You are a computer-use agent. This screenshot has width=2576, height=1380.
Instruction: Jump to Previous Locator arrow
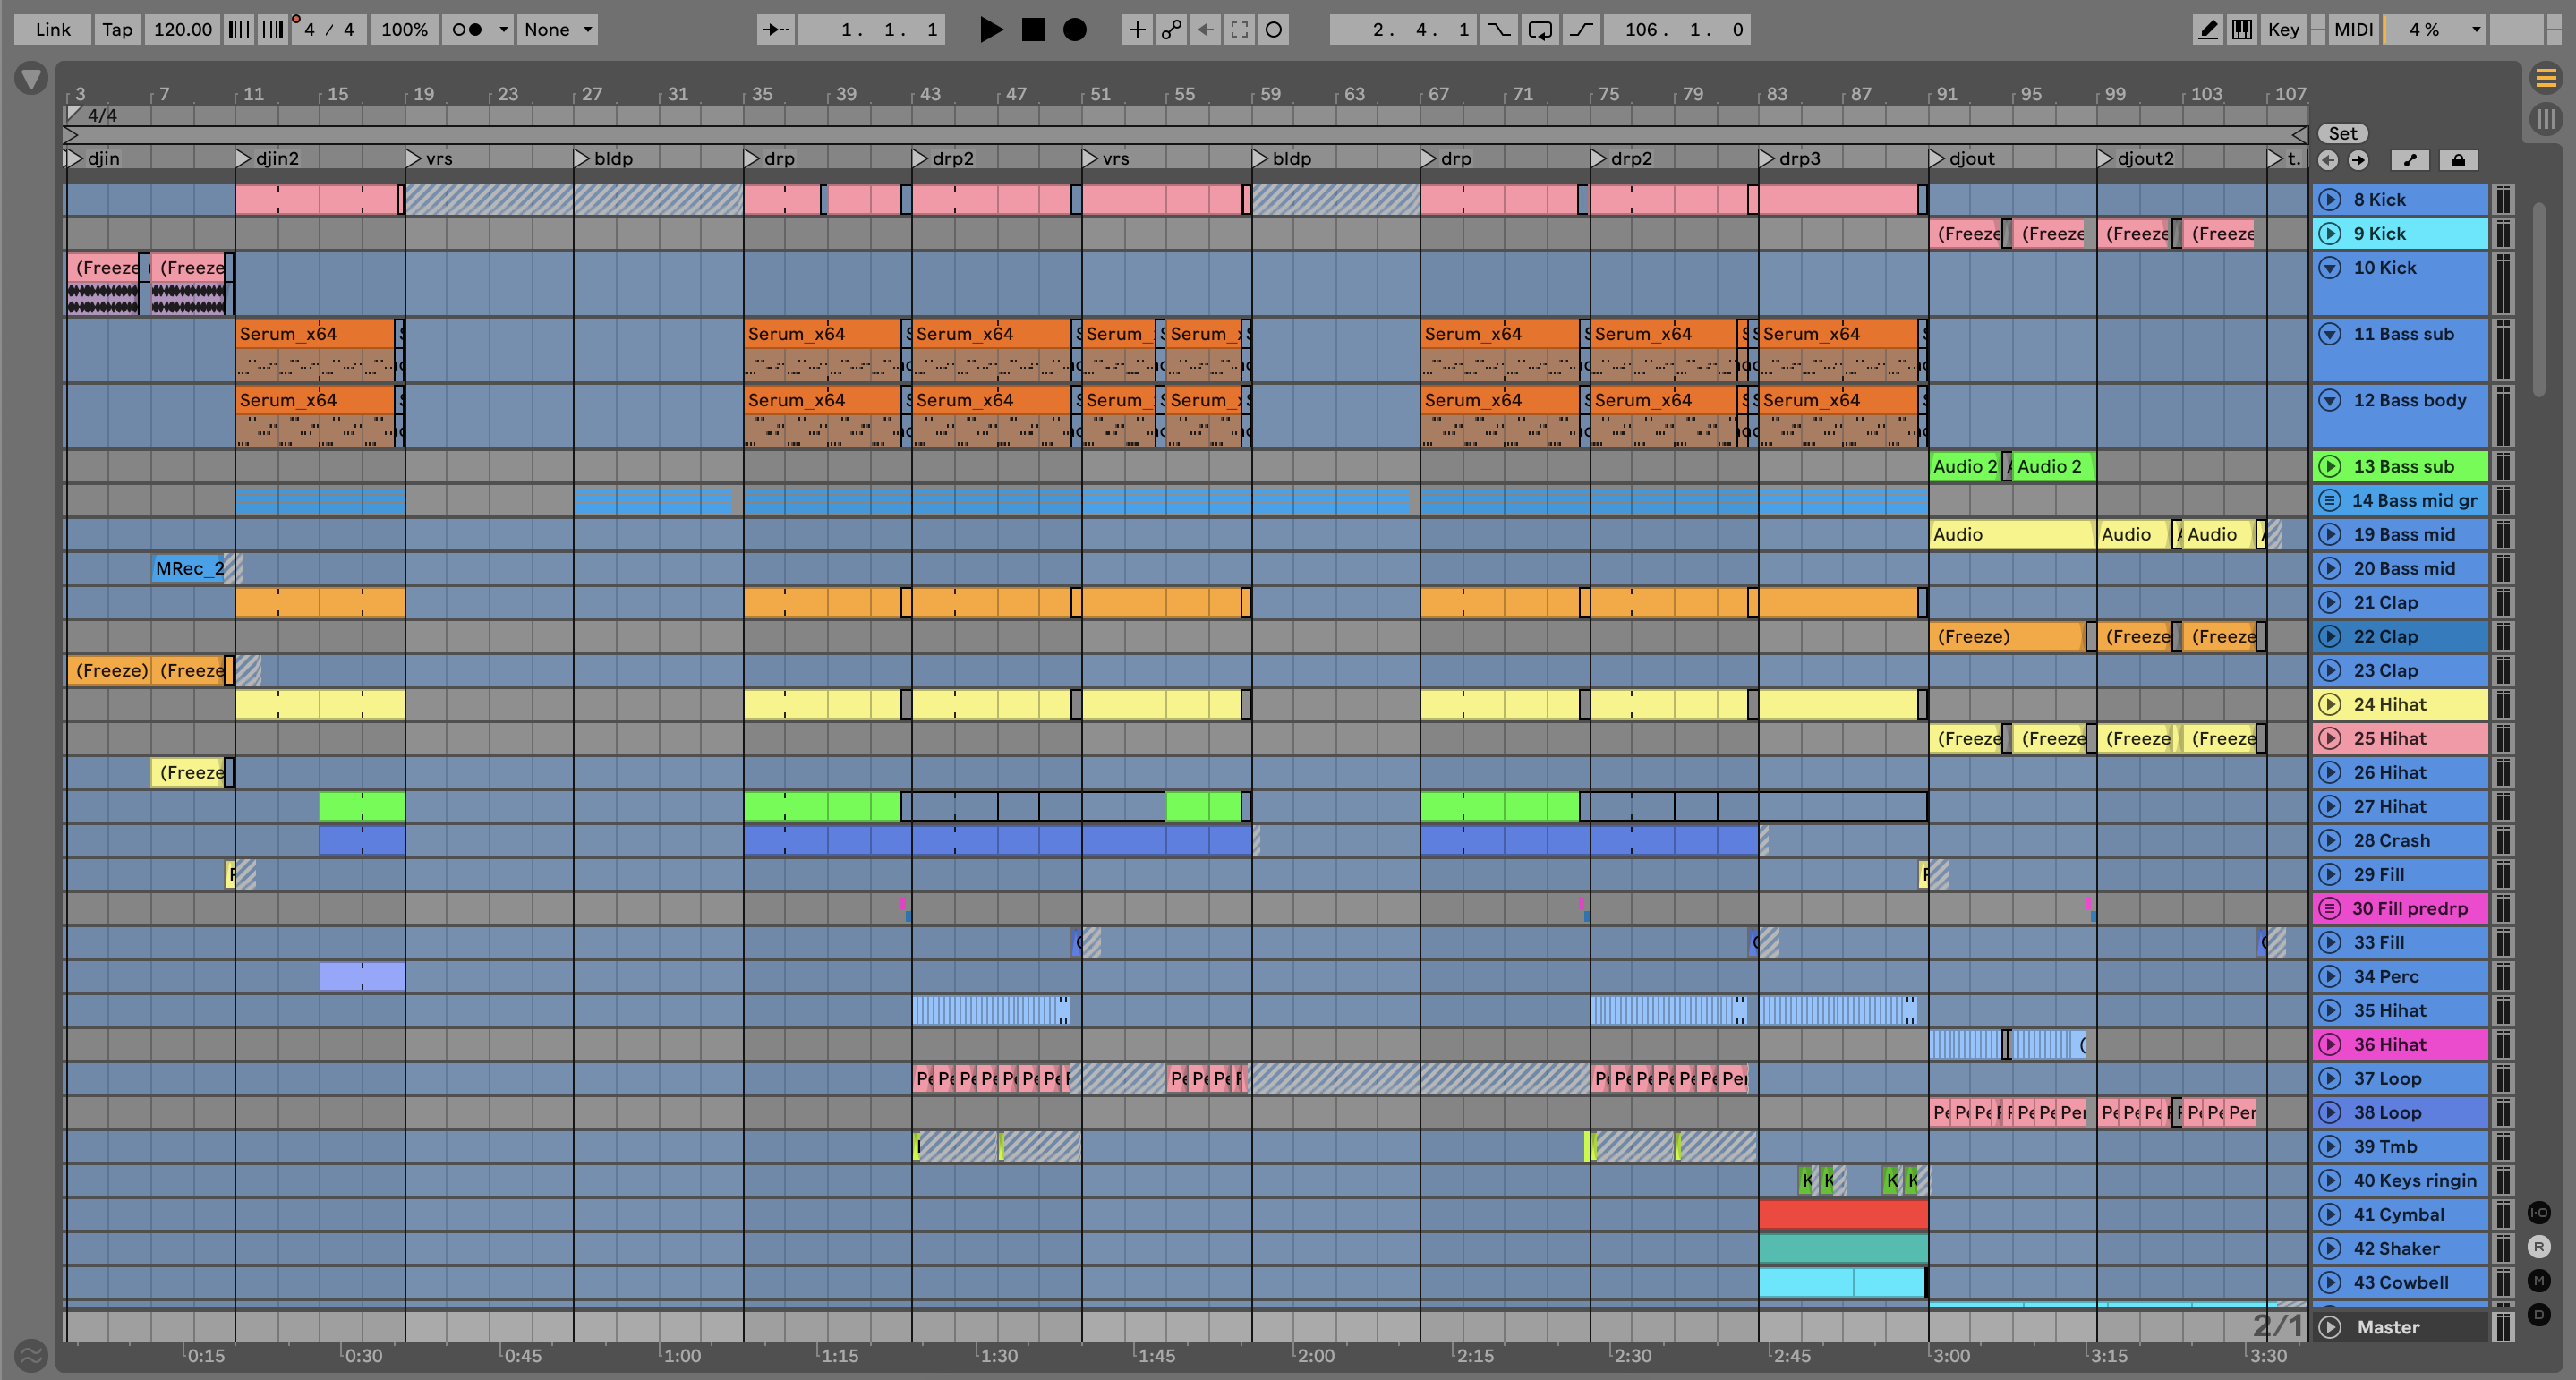(2328, 160)
